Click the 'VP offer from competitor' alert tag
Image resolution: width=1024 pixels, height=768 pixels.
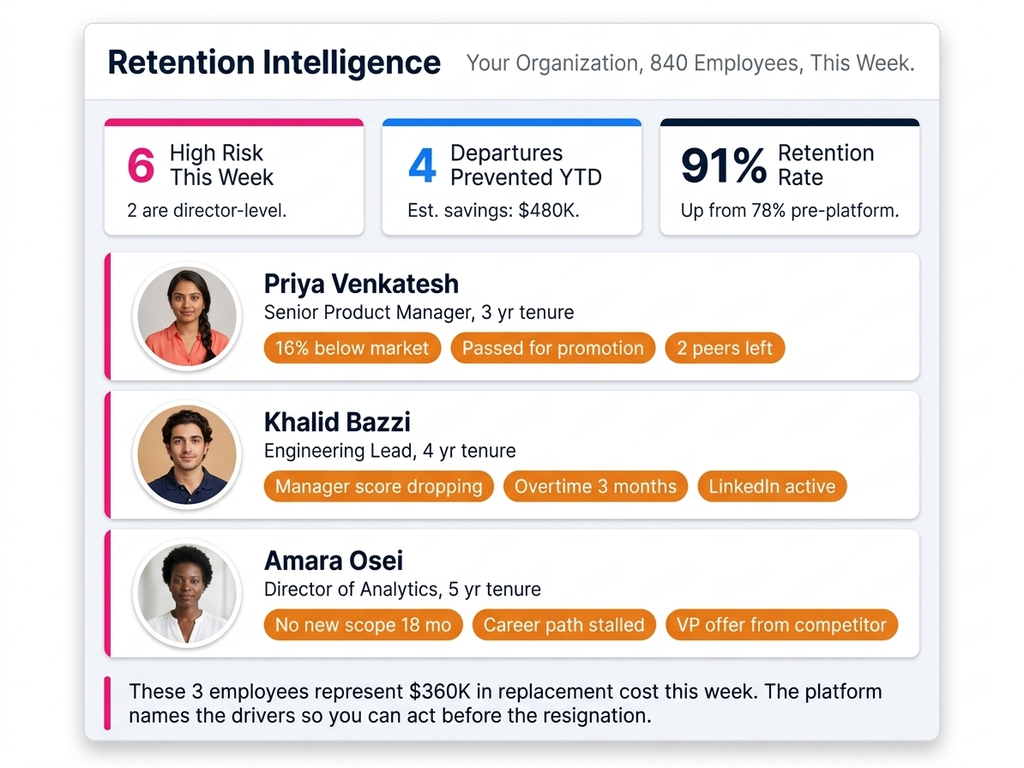(782, 624)
